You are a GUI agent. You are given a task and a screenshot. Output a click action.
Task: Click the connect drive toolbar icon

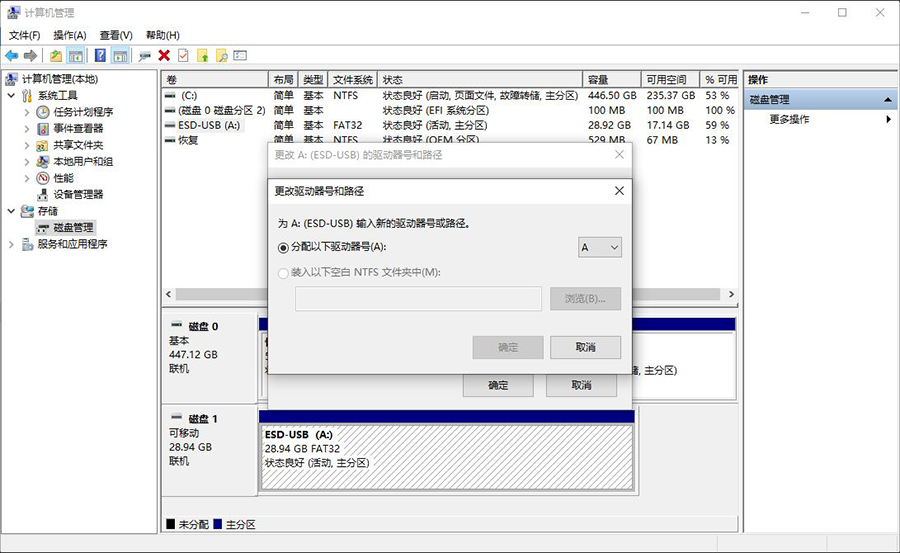(145, 56)
